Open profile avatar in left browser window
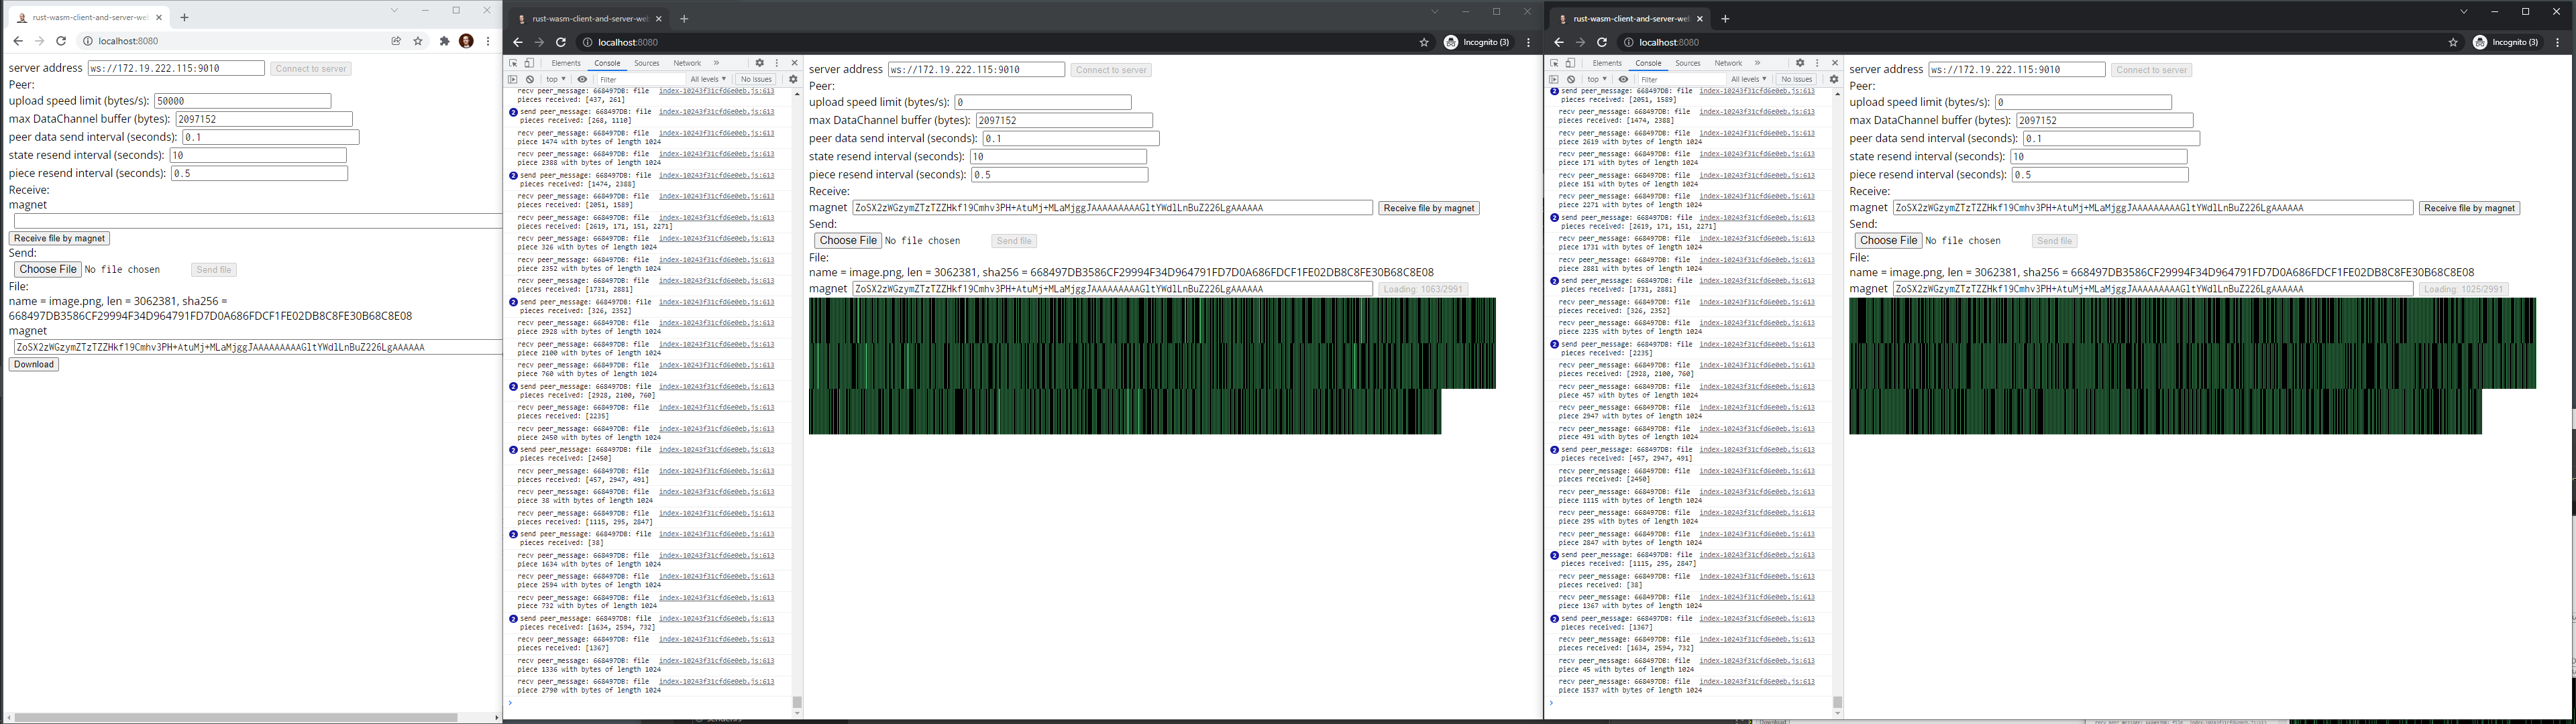2576x724 pixels. pyautogui.click(x=466, y=41)
